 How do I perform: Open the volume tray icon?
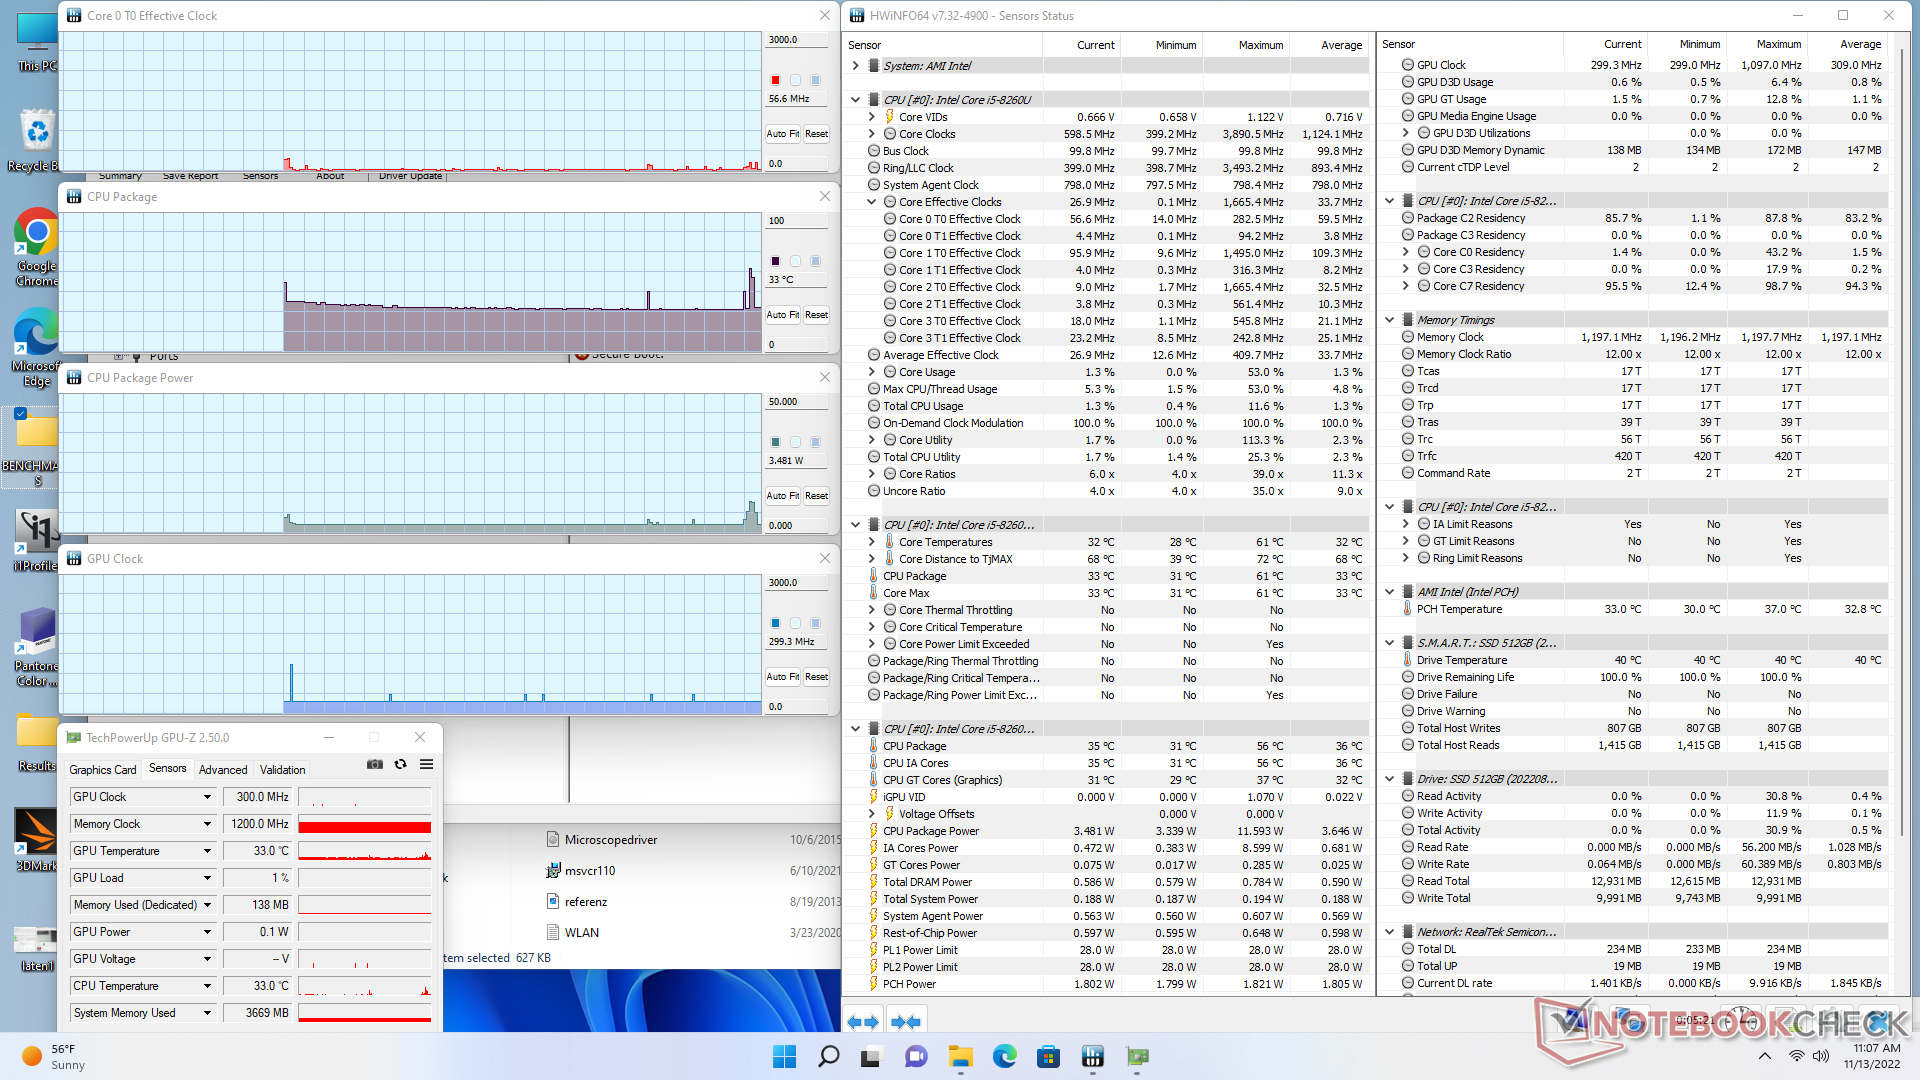pyautogui.click(x=1821, y=1056)
